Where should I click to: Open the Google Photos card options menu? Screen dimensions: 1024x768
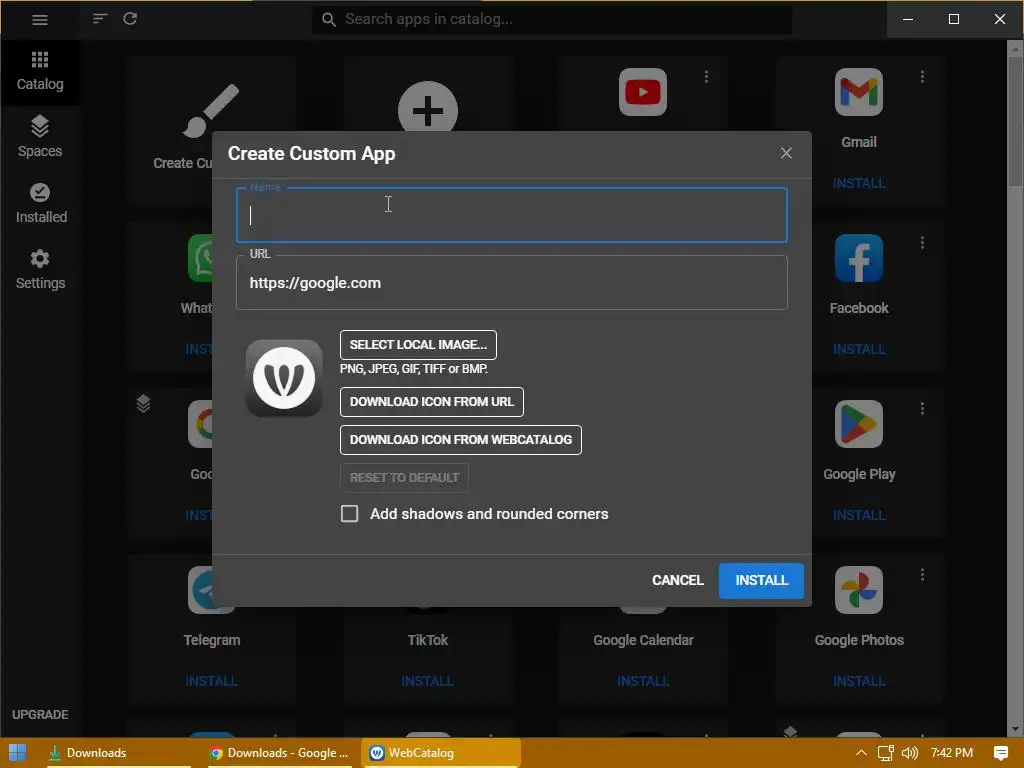[x=922, y=575]
